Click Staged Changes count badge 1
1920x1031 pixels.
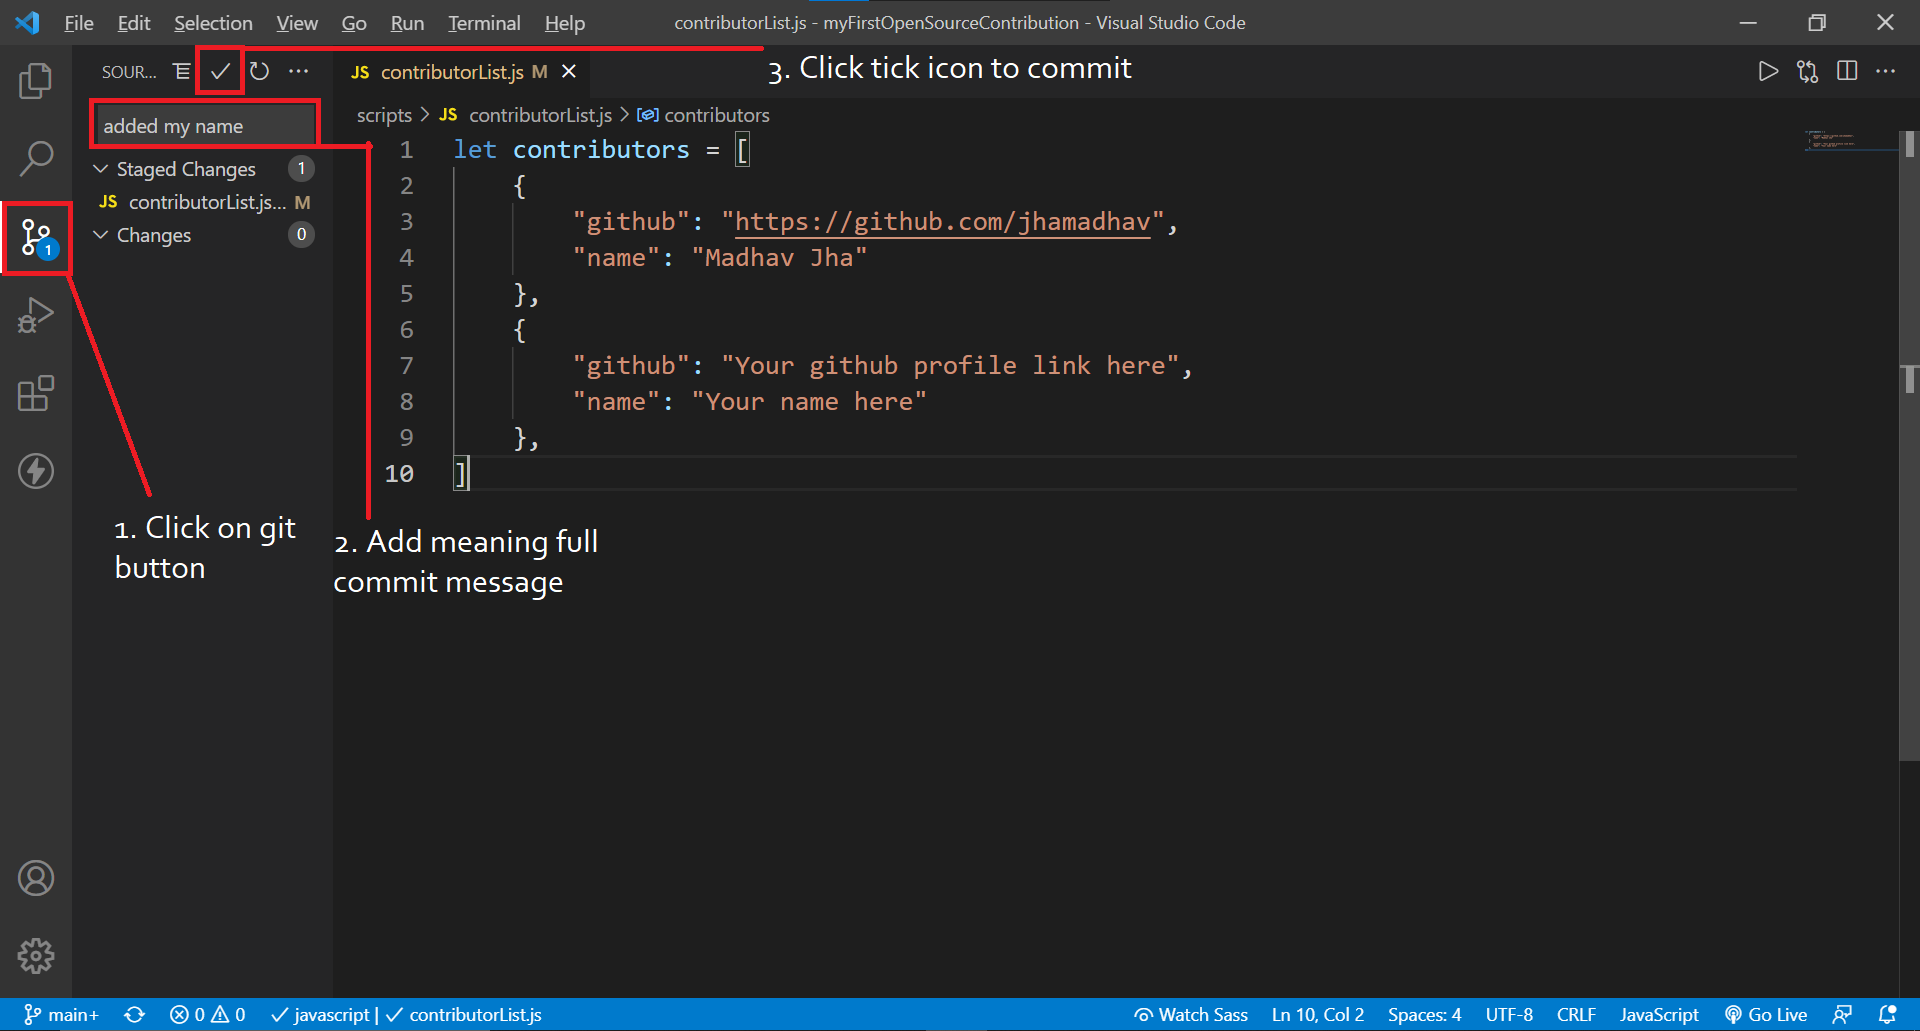(x=301, y=169)
